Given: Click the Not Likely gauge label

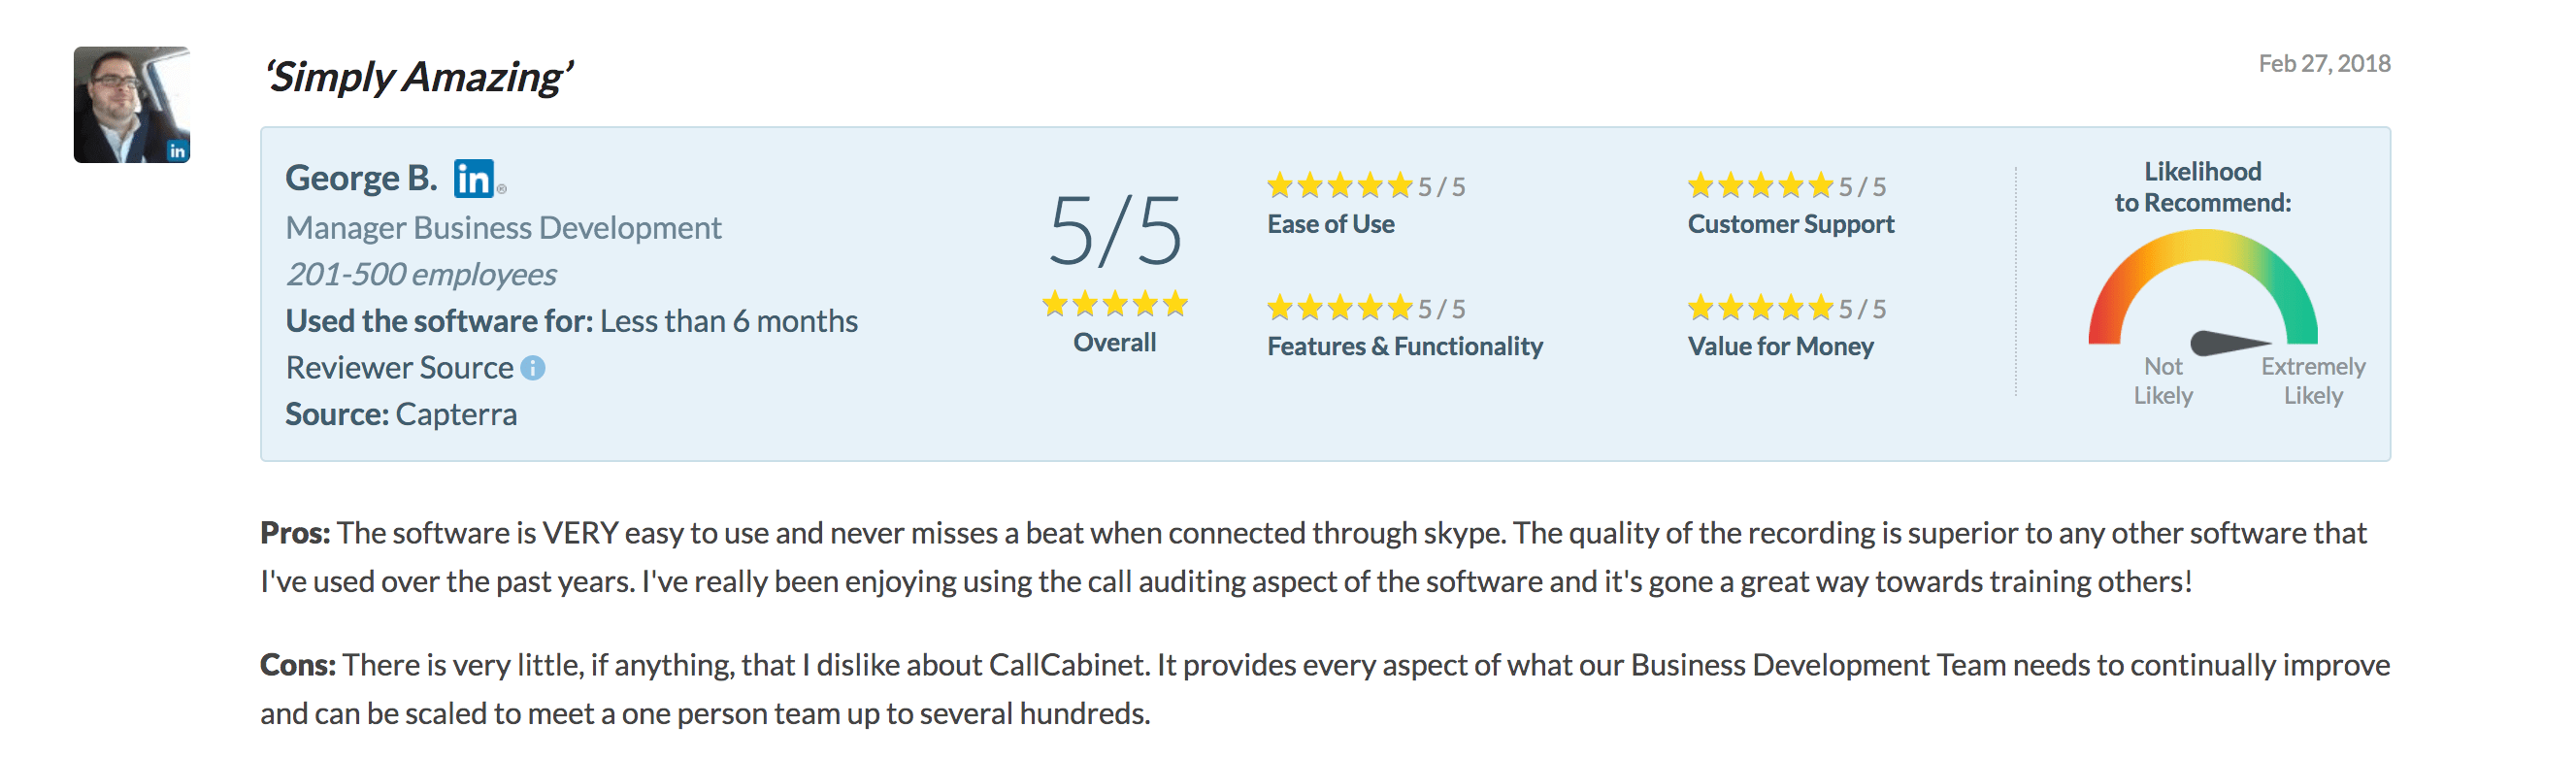Looking at the screenshot, I should tap(2163, 381).
